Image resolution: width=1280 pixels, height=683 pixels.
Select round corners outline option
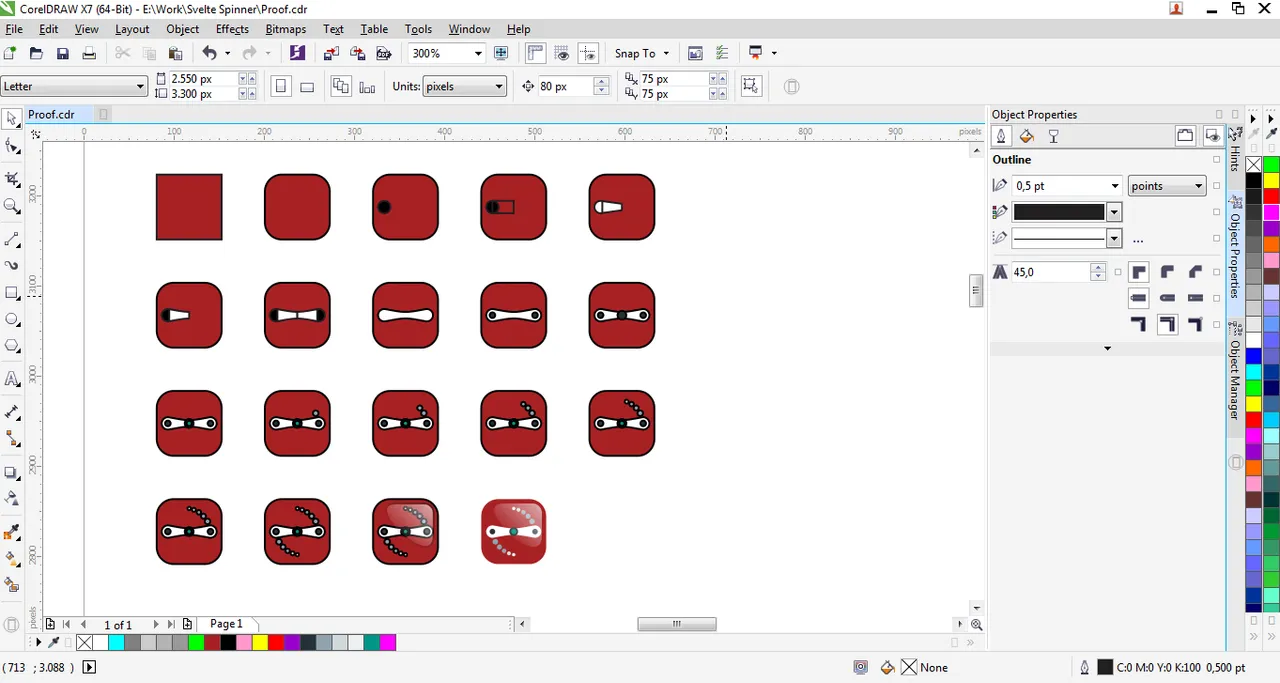(x=1167, y=272)
